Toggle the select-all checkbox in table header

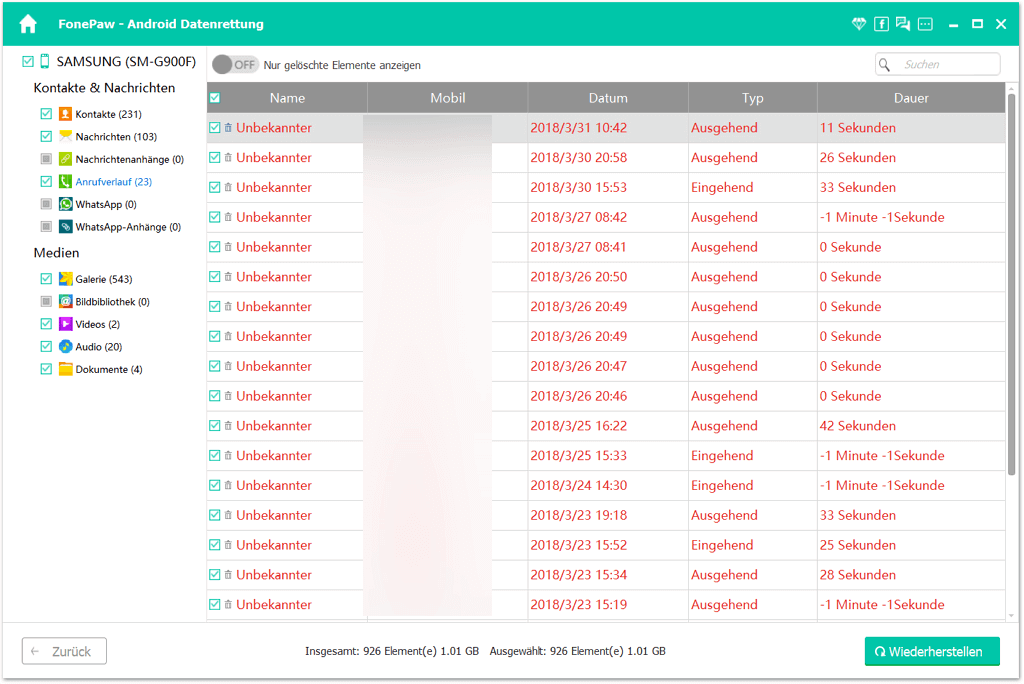[215, 98]
